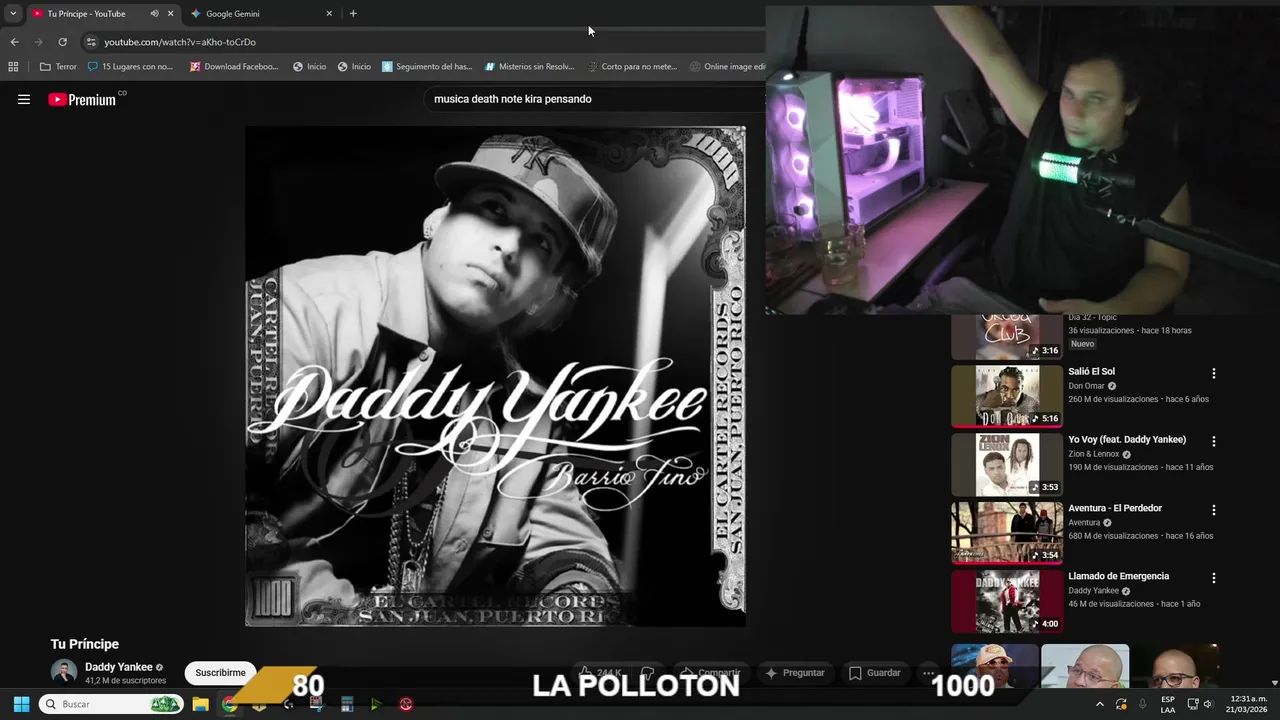Close the Tu Príncipe YouTube tab

click(170, 14)
